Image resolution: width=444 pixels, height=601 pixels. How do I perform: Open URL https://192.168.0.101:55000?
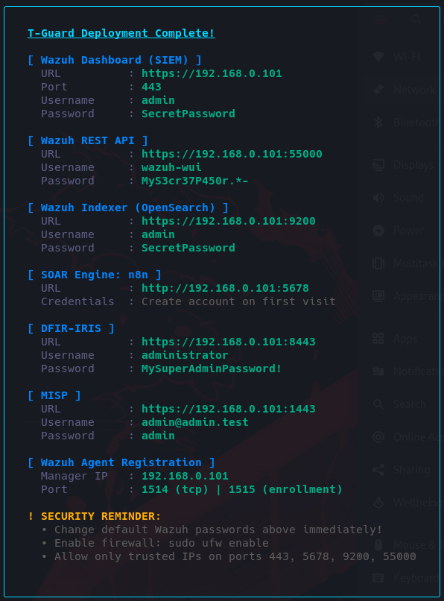tap(232, 154)
